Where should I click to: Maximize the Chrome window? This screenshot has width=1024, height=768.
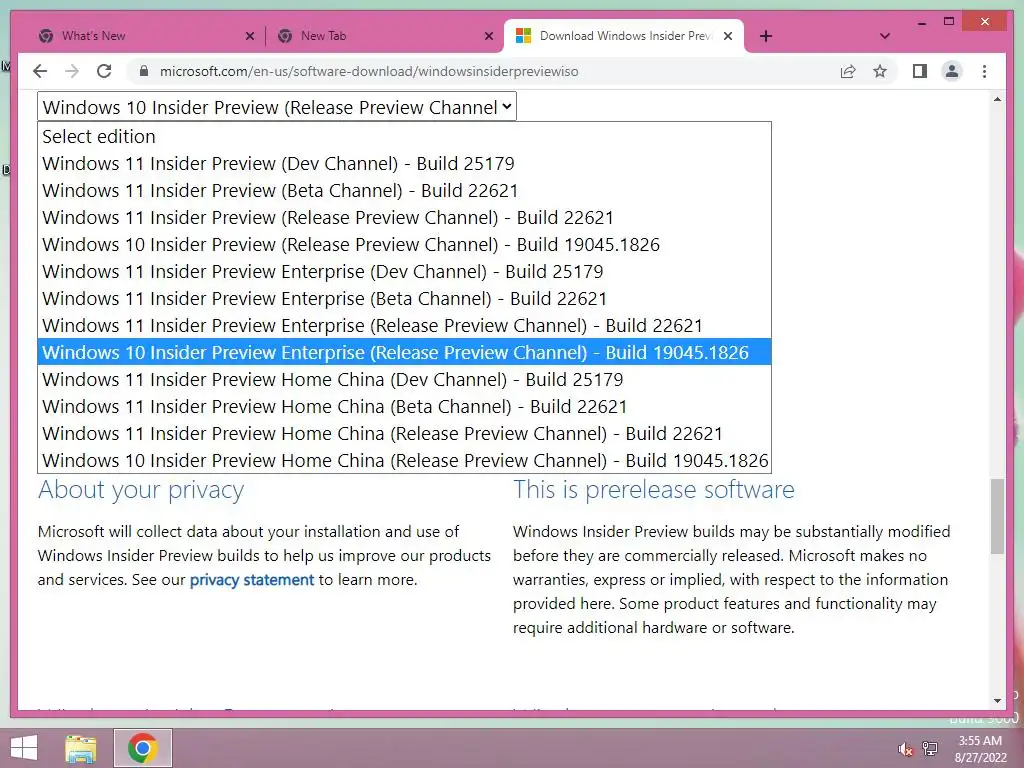click(x=949, y=22)
